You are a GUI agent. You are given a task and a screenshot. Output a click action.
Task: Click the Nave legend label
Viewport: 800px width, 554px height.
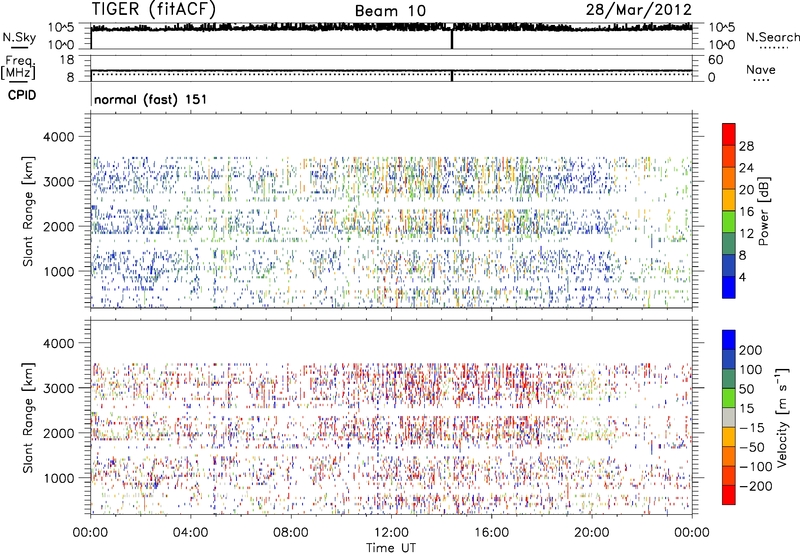pos(761,69)
